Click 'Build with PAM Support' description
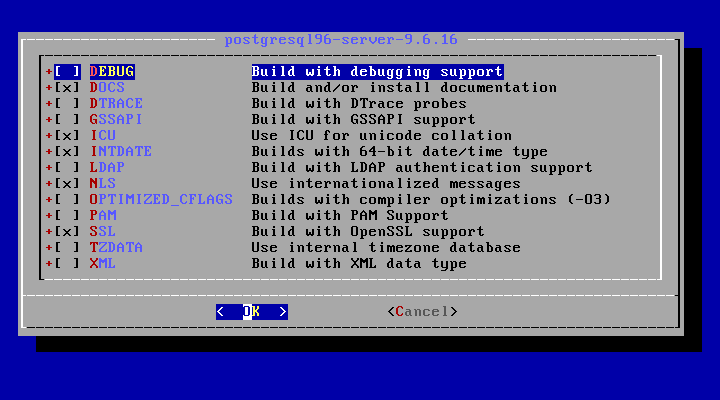The height and width of the screenshot is (400, 720). (x=350, y=215)
